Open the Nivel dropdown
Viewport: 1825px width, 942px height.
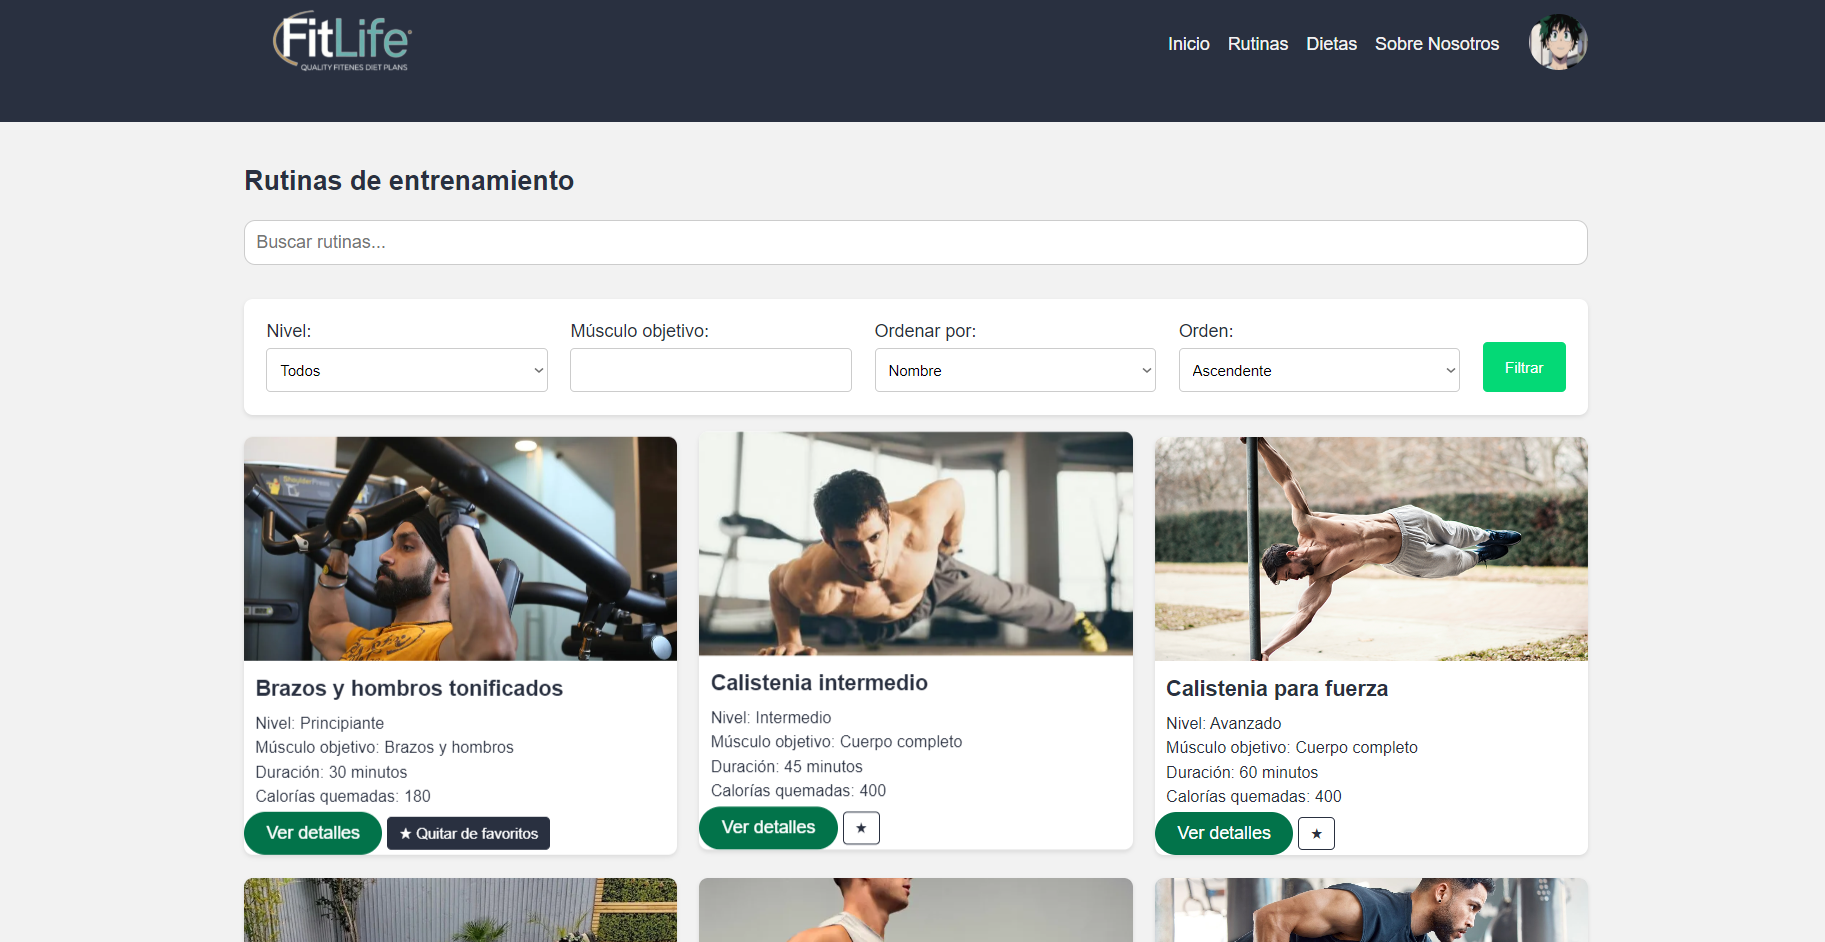[407, 370]
